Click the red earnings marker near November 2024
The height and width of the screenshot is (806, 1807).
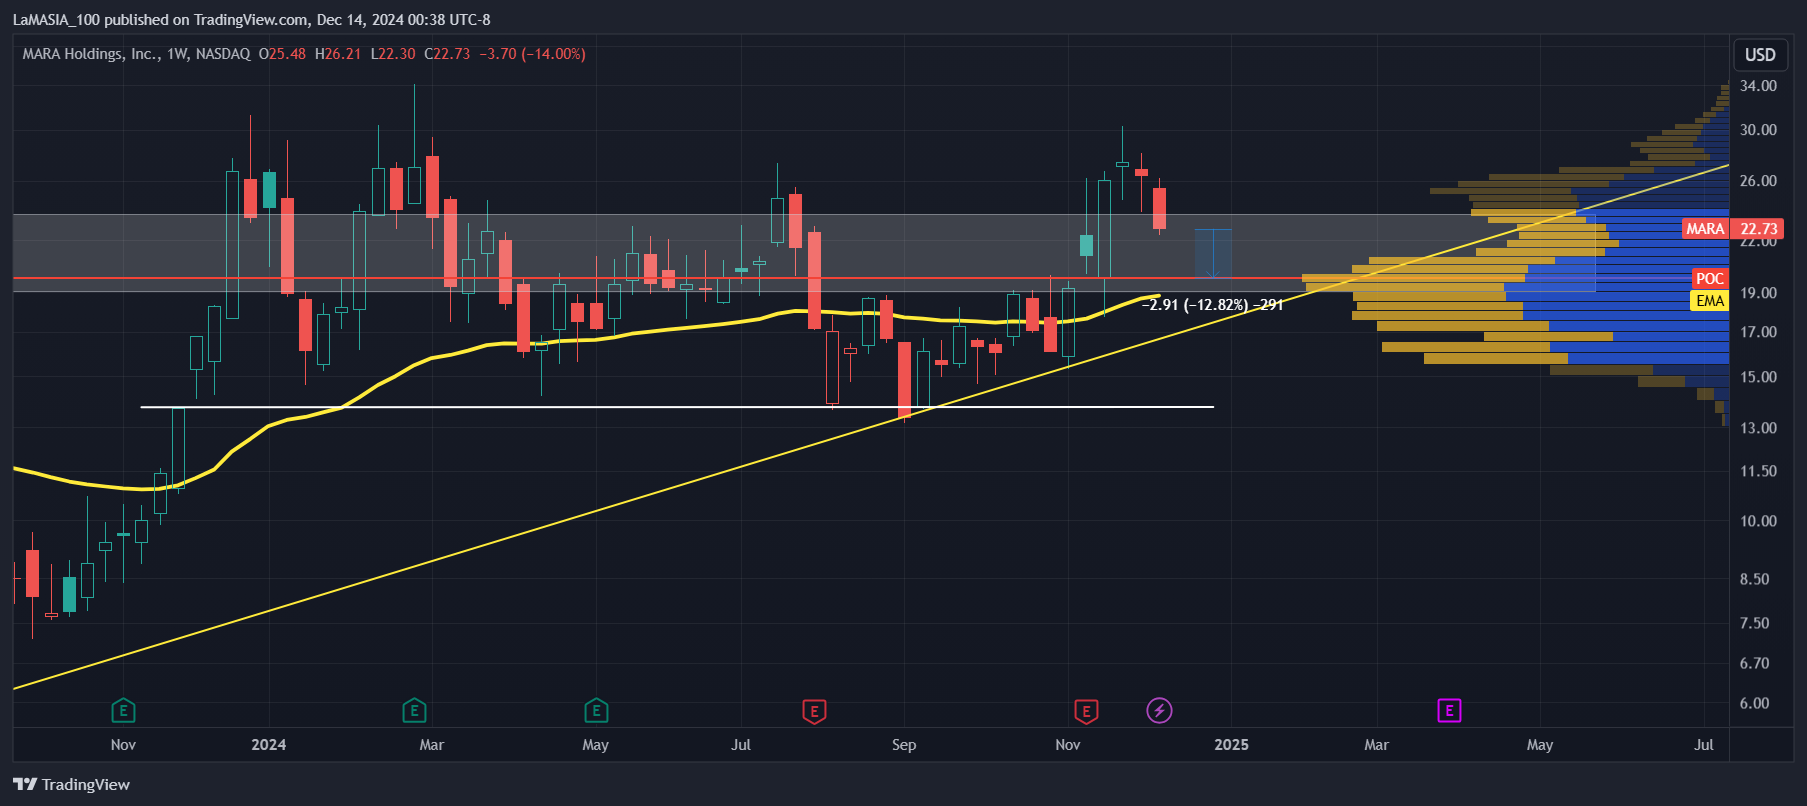pos(1086,711)
